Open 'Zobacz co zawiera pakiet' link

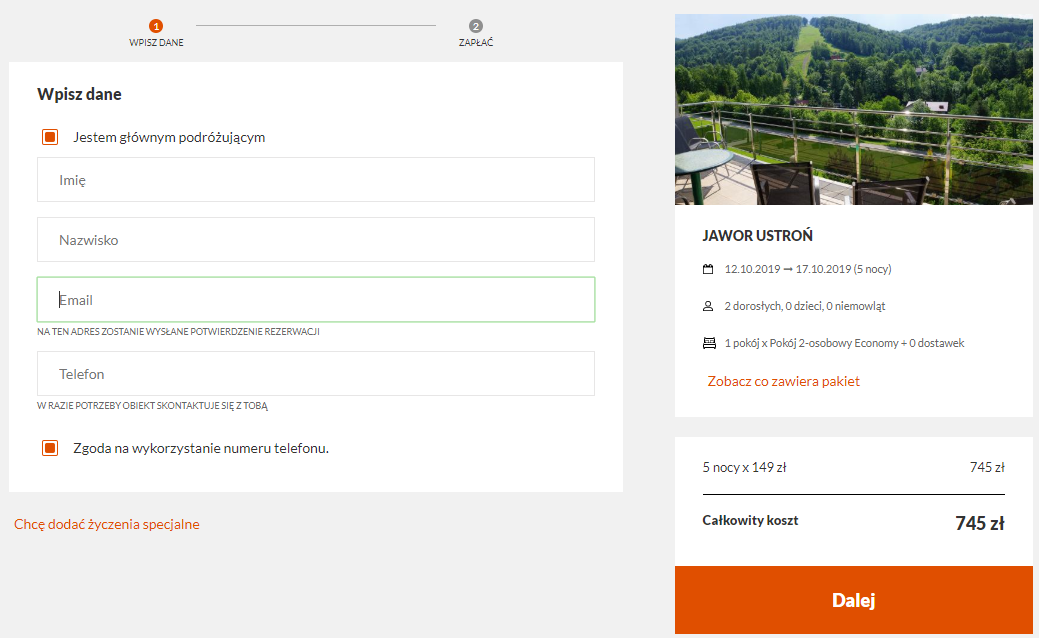(x=783, y=382)
